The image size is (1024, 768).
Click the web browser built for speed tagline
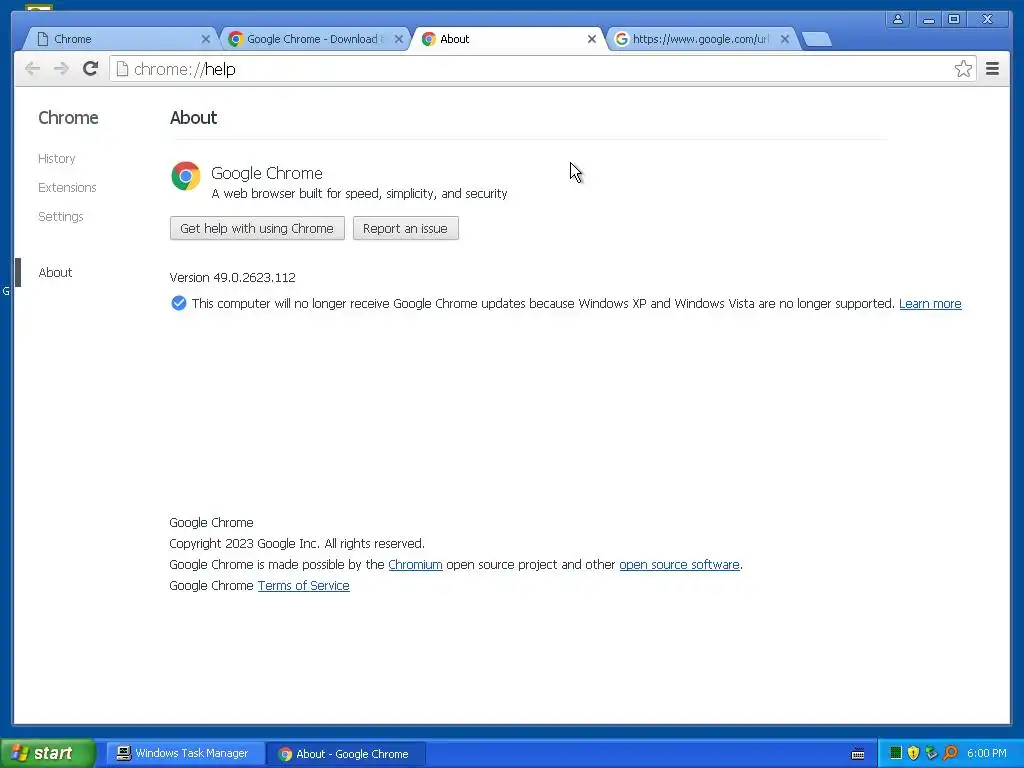click(x=359, y=193)
